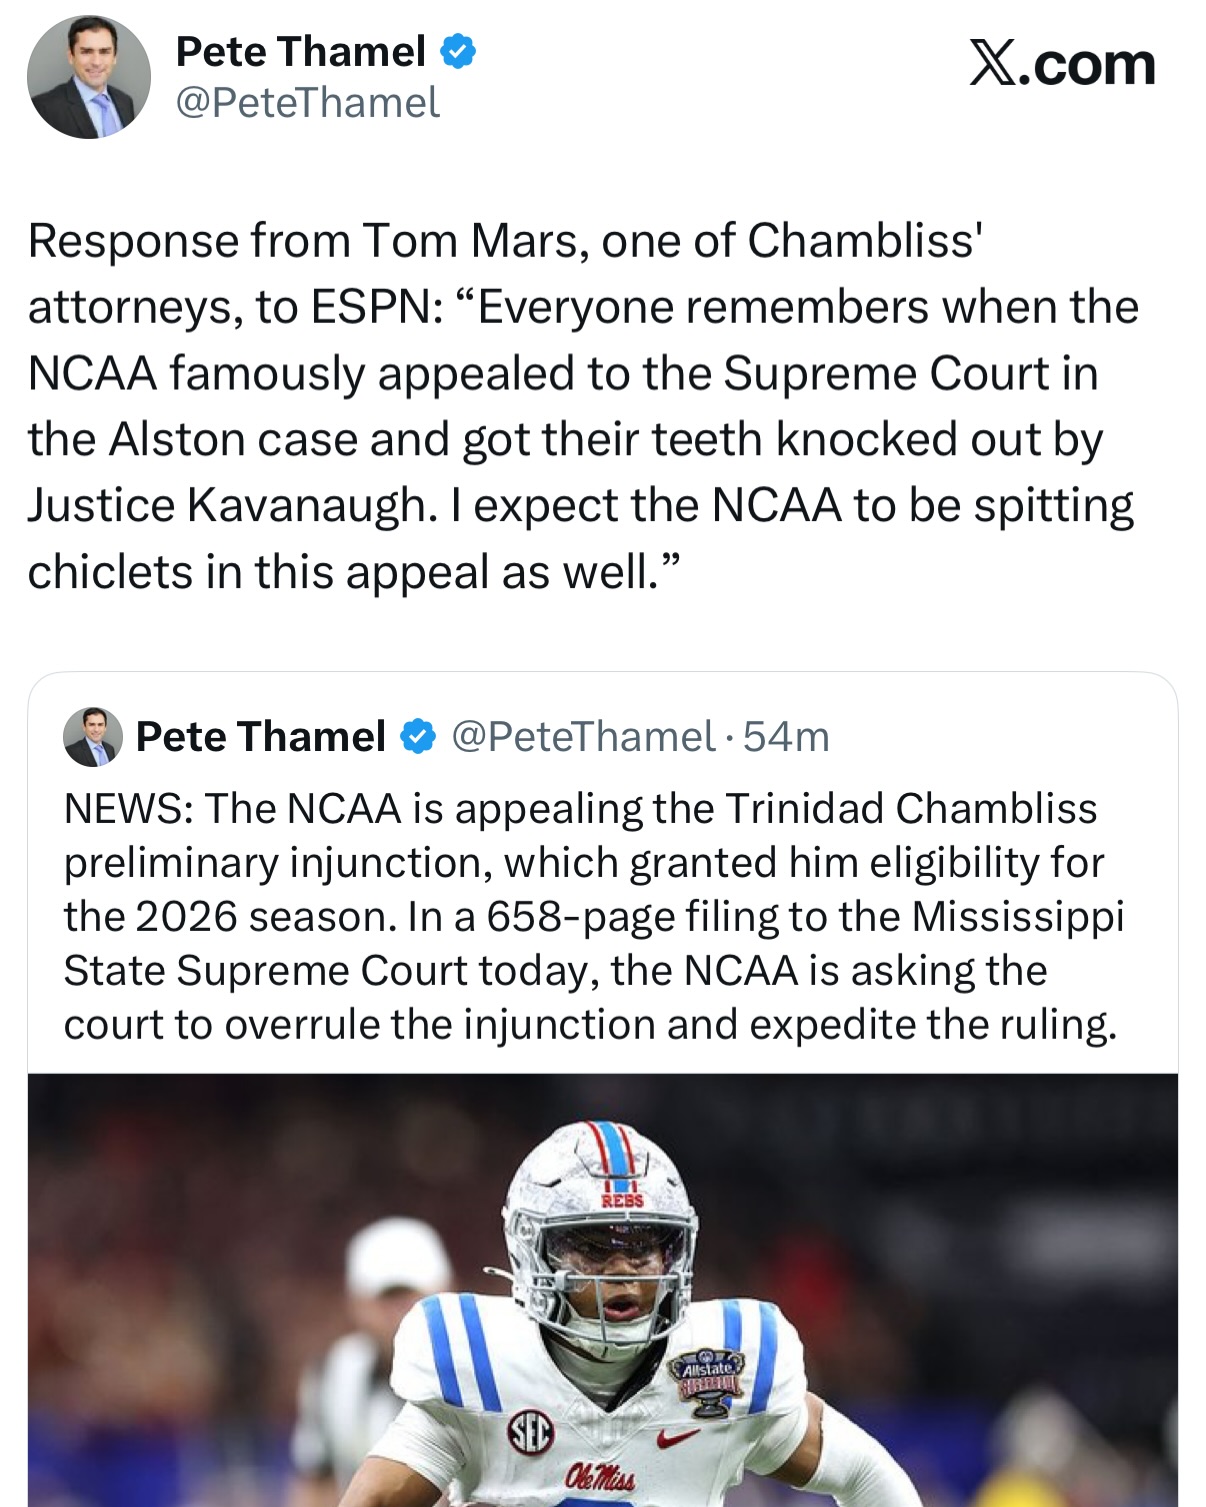Click verified badge inside the quoted tweet
Screen dimensions: 1206x1507
(x=418, y=737)
